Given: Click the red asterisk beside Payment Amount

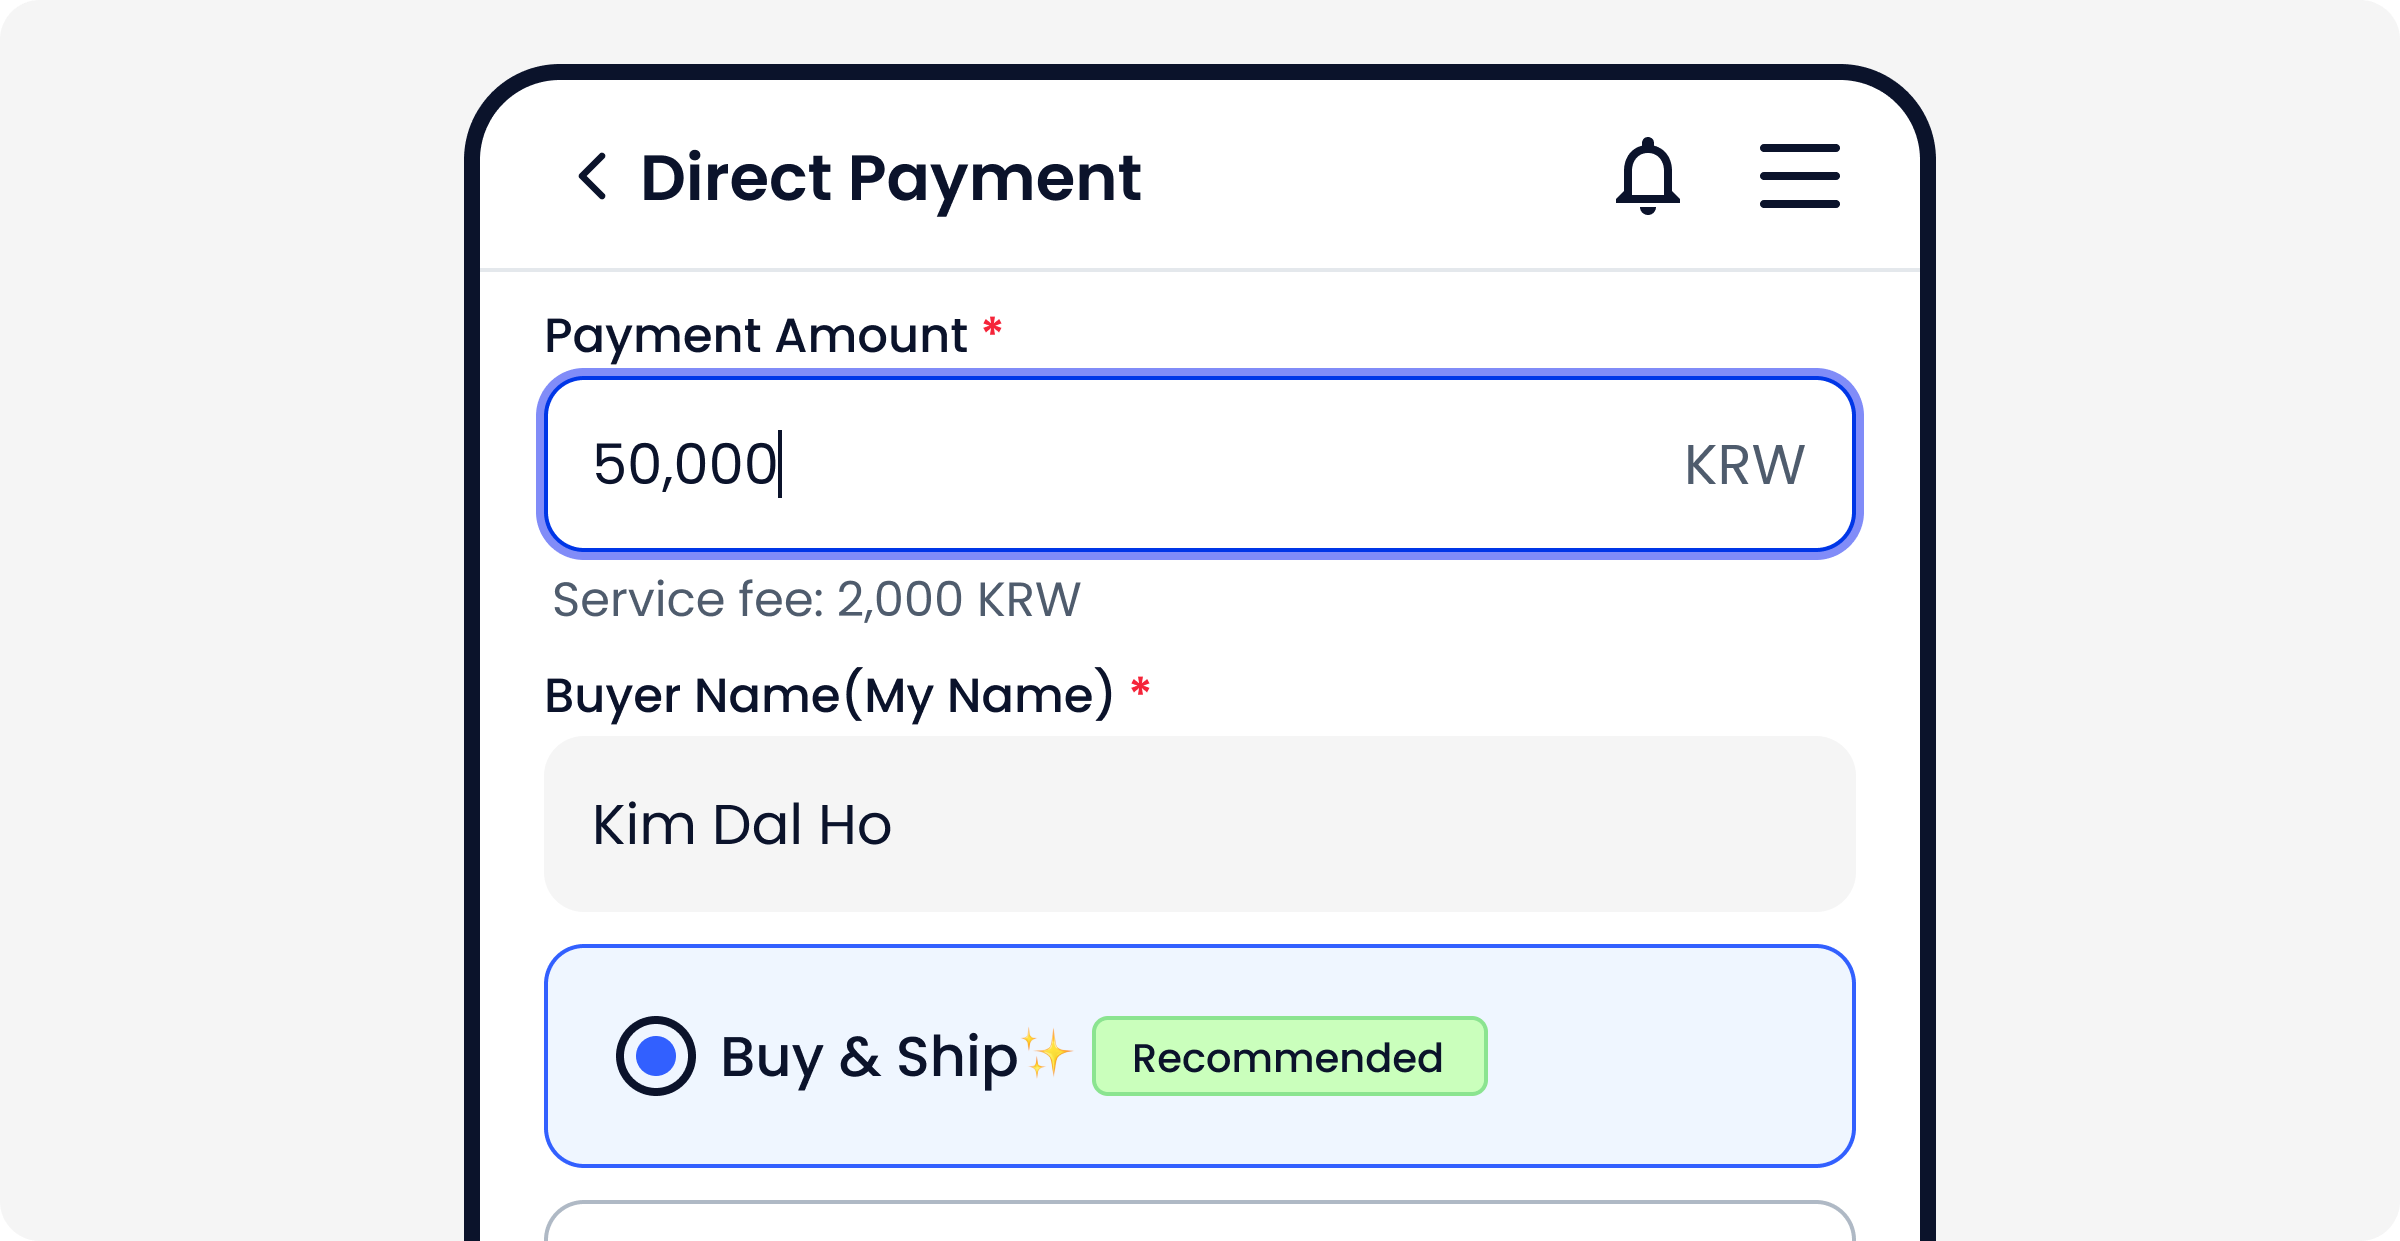Looking at the screenshot, I should click(x=992, y=328).
